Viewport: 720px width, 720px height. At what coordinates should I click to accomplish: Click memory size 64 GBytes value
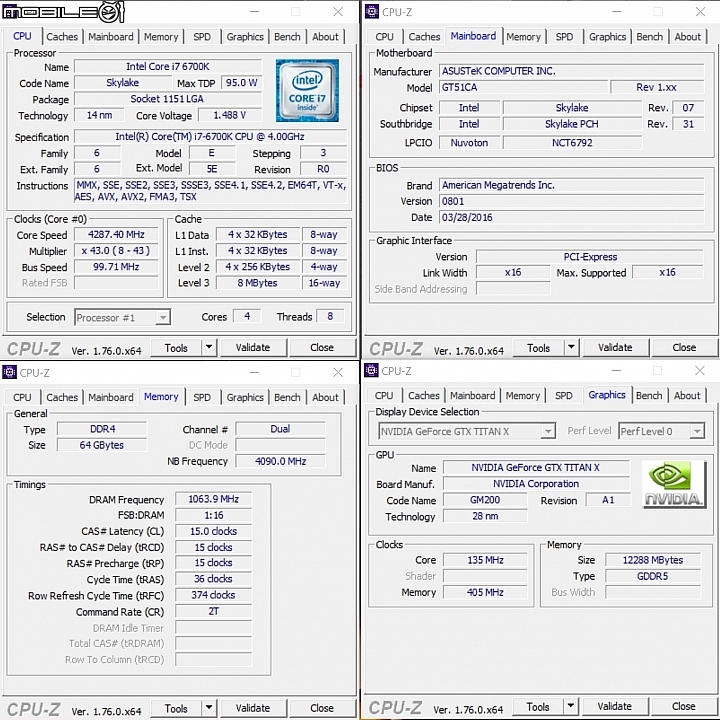point(102,445)
